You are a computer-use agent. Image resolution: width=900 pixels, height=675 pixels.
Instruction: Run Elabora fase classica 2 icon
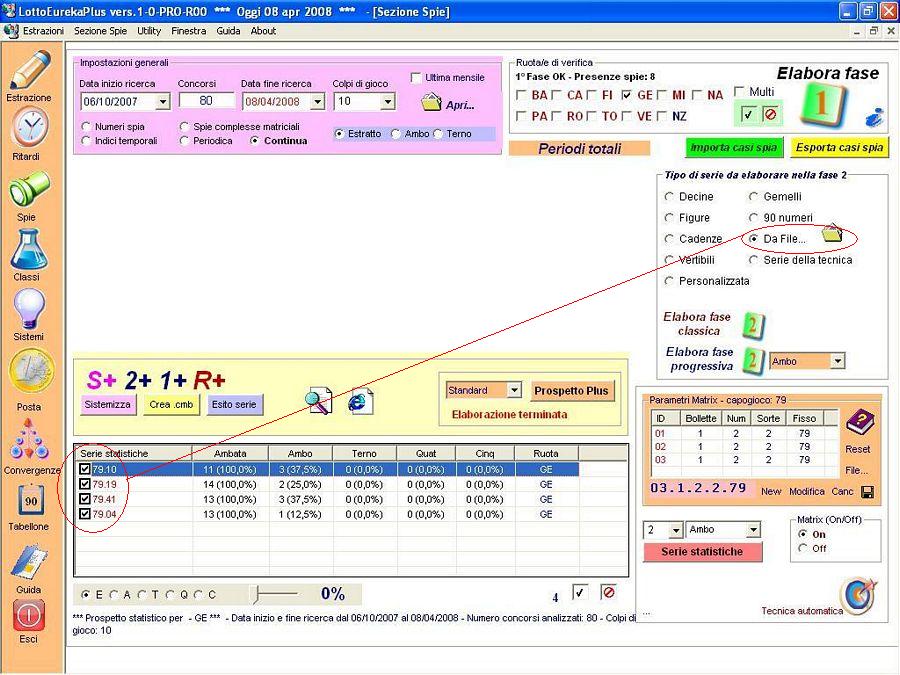pos(752,325)
